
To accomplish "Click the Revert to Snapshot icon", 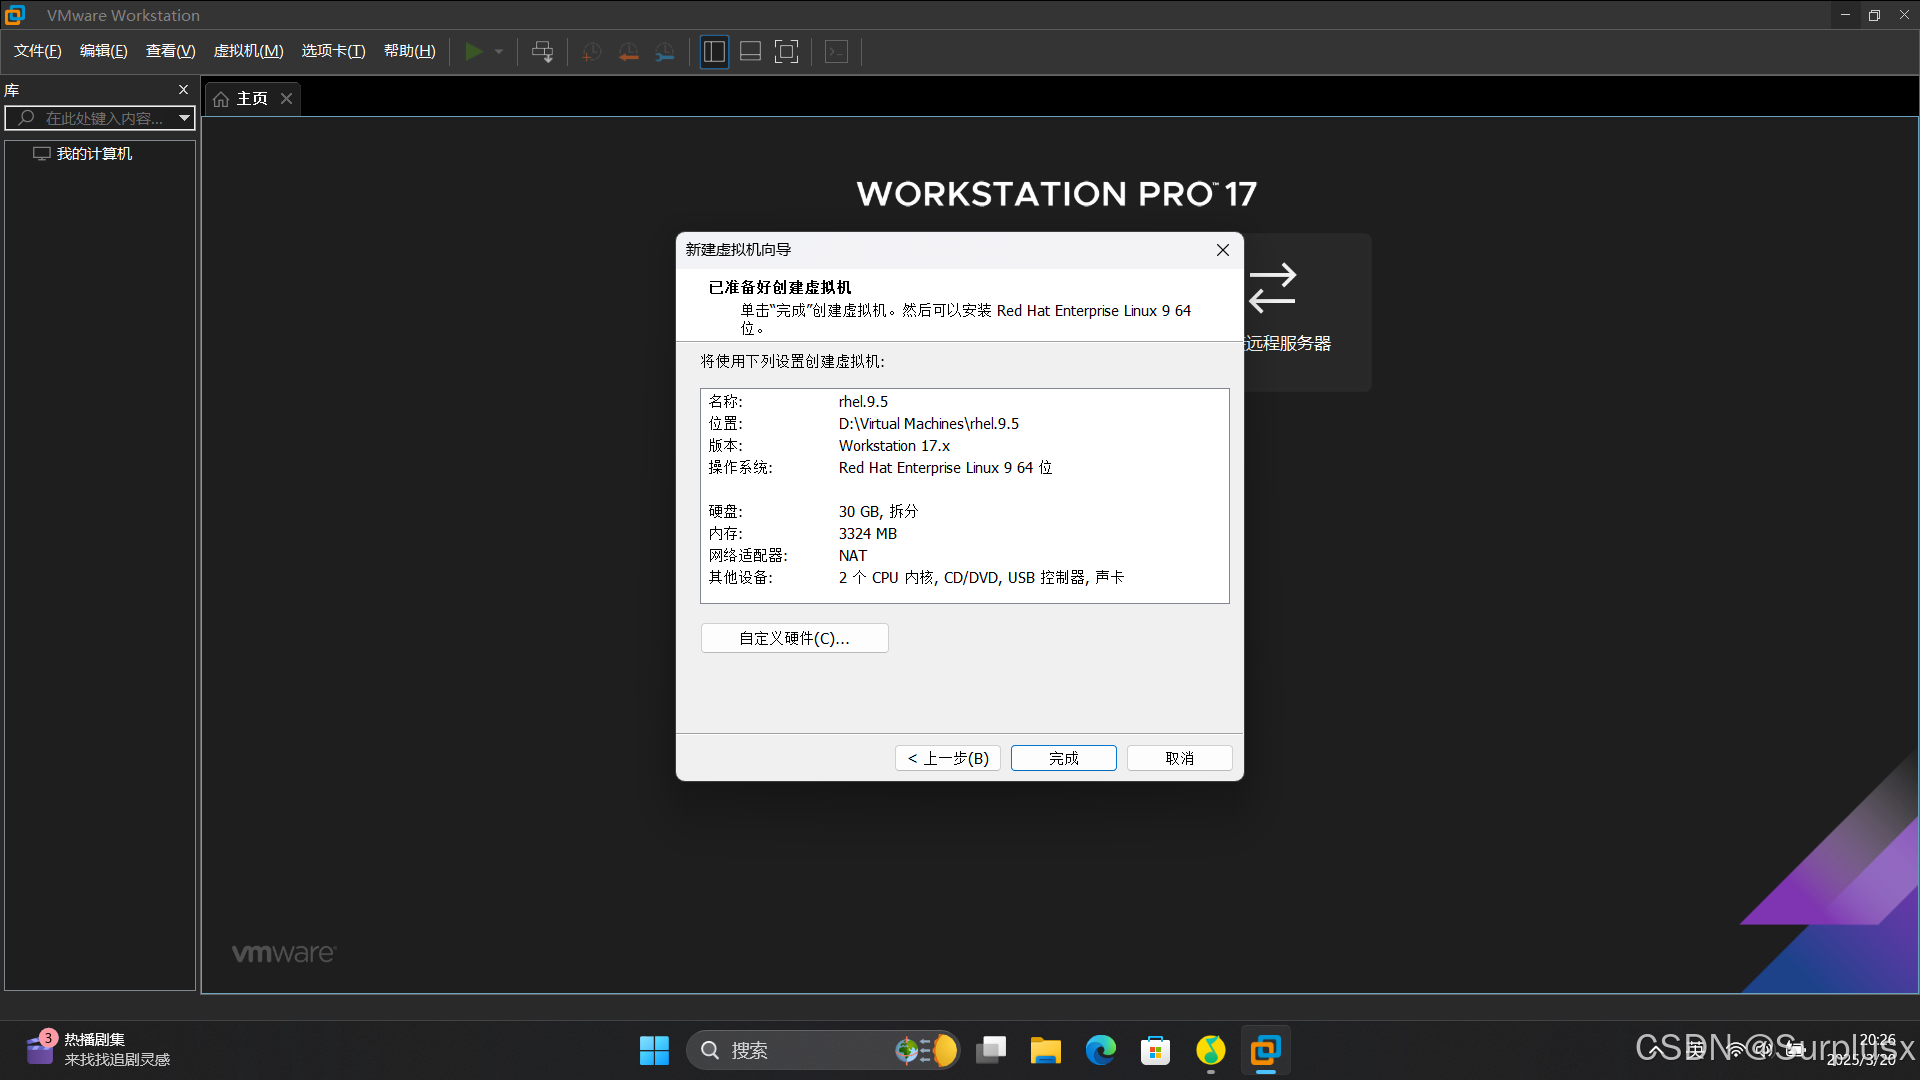I will (628, 51).
